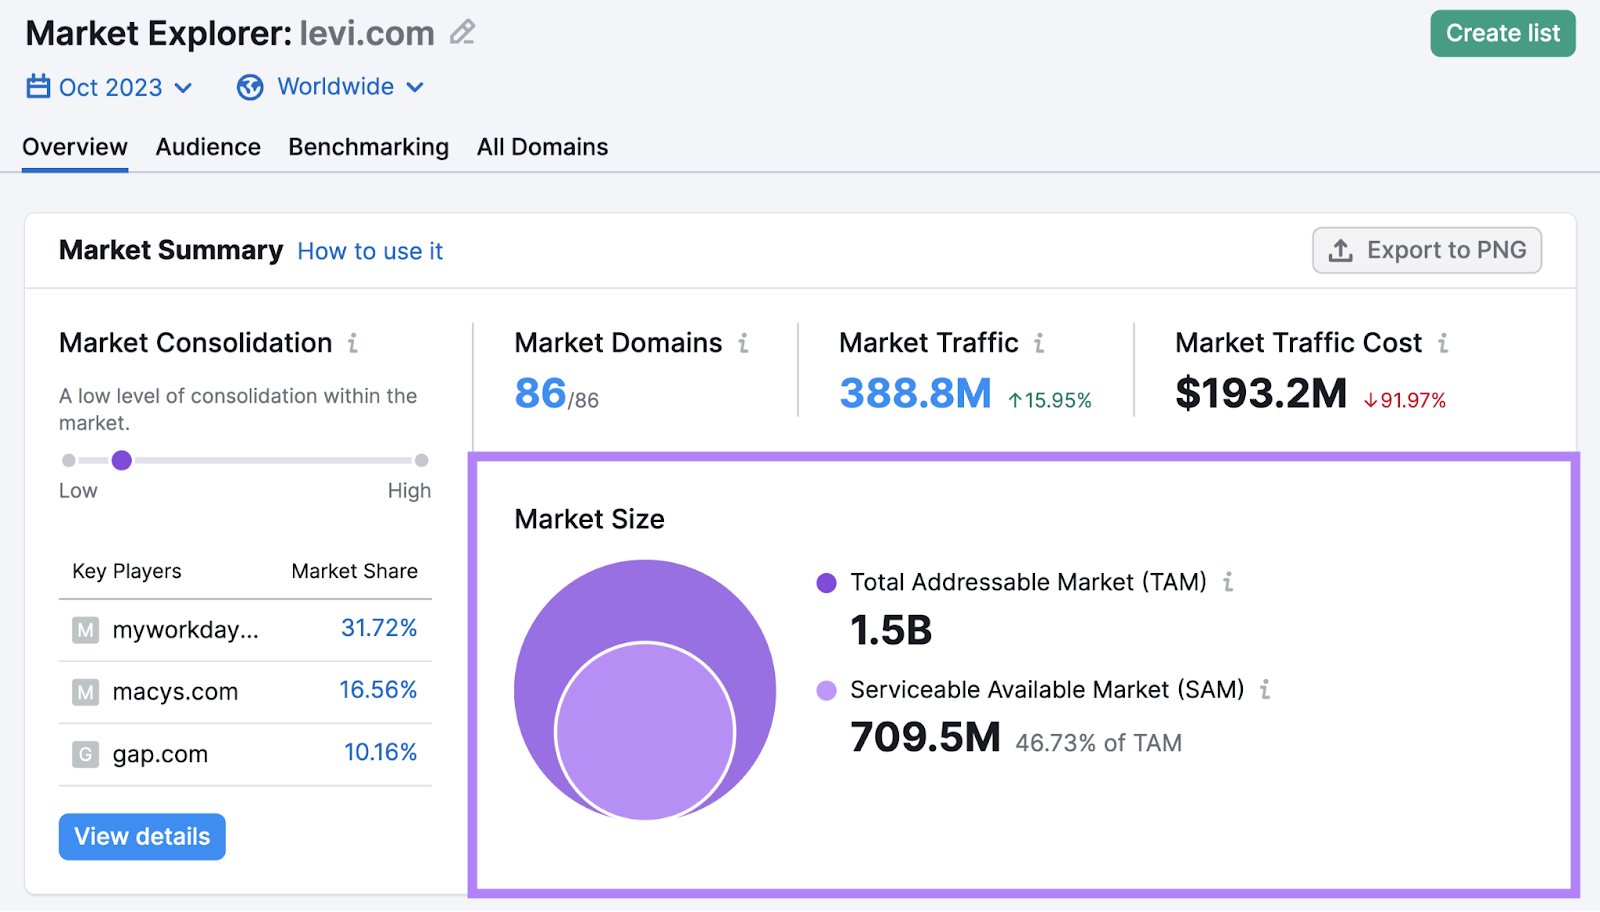Click the info icon for Total Addressable Market
Image resolution: width=1600 pixels, height=912 pixels.
point(1228,581)
